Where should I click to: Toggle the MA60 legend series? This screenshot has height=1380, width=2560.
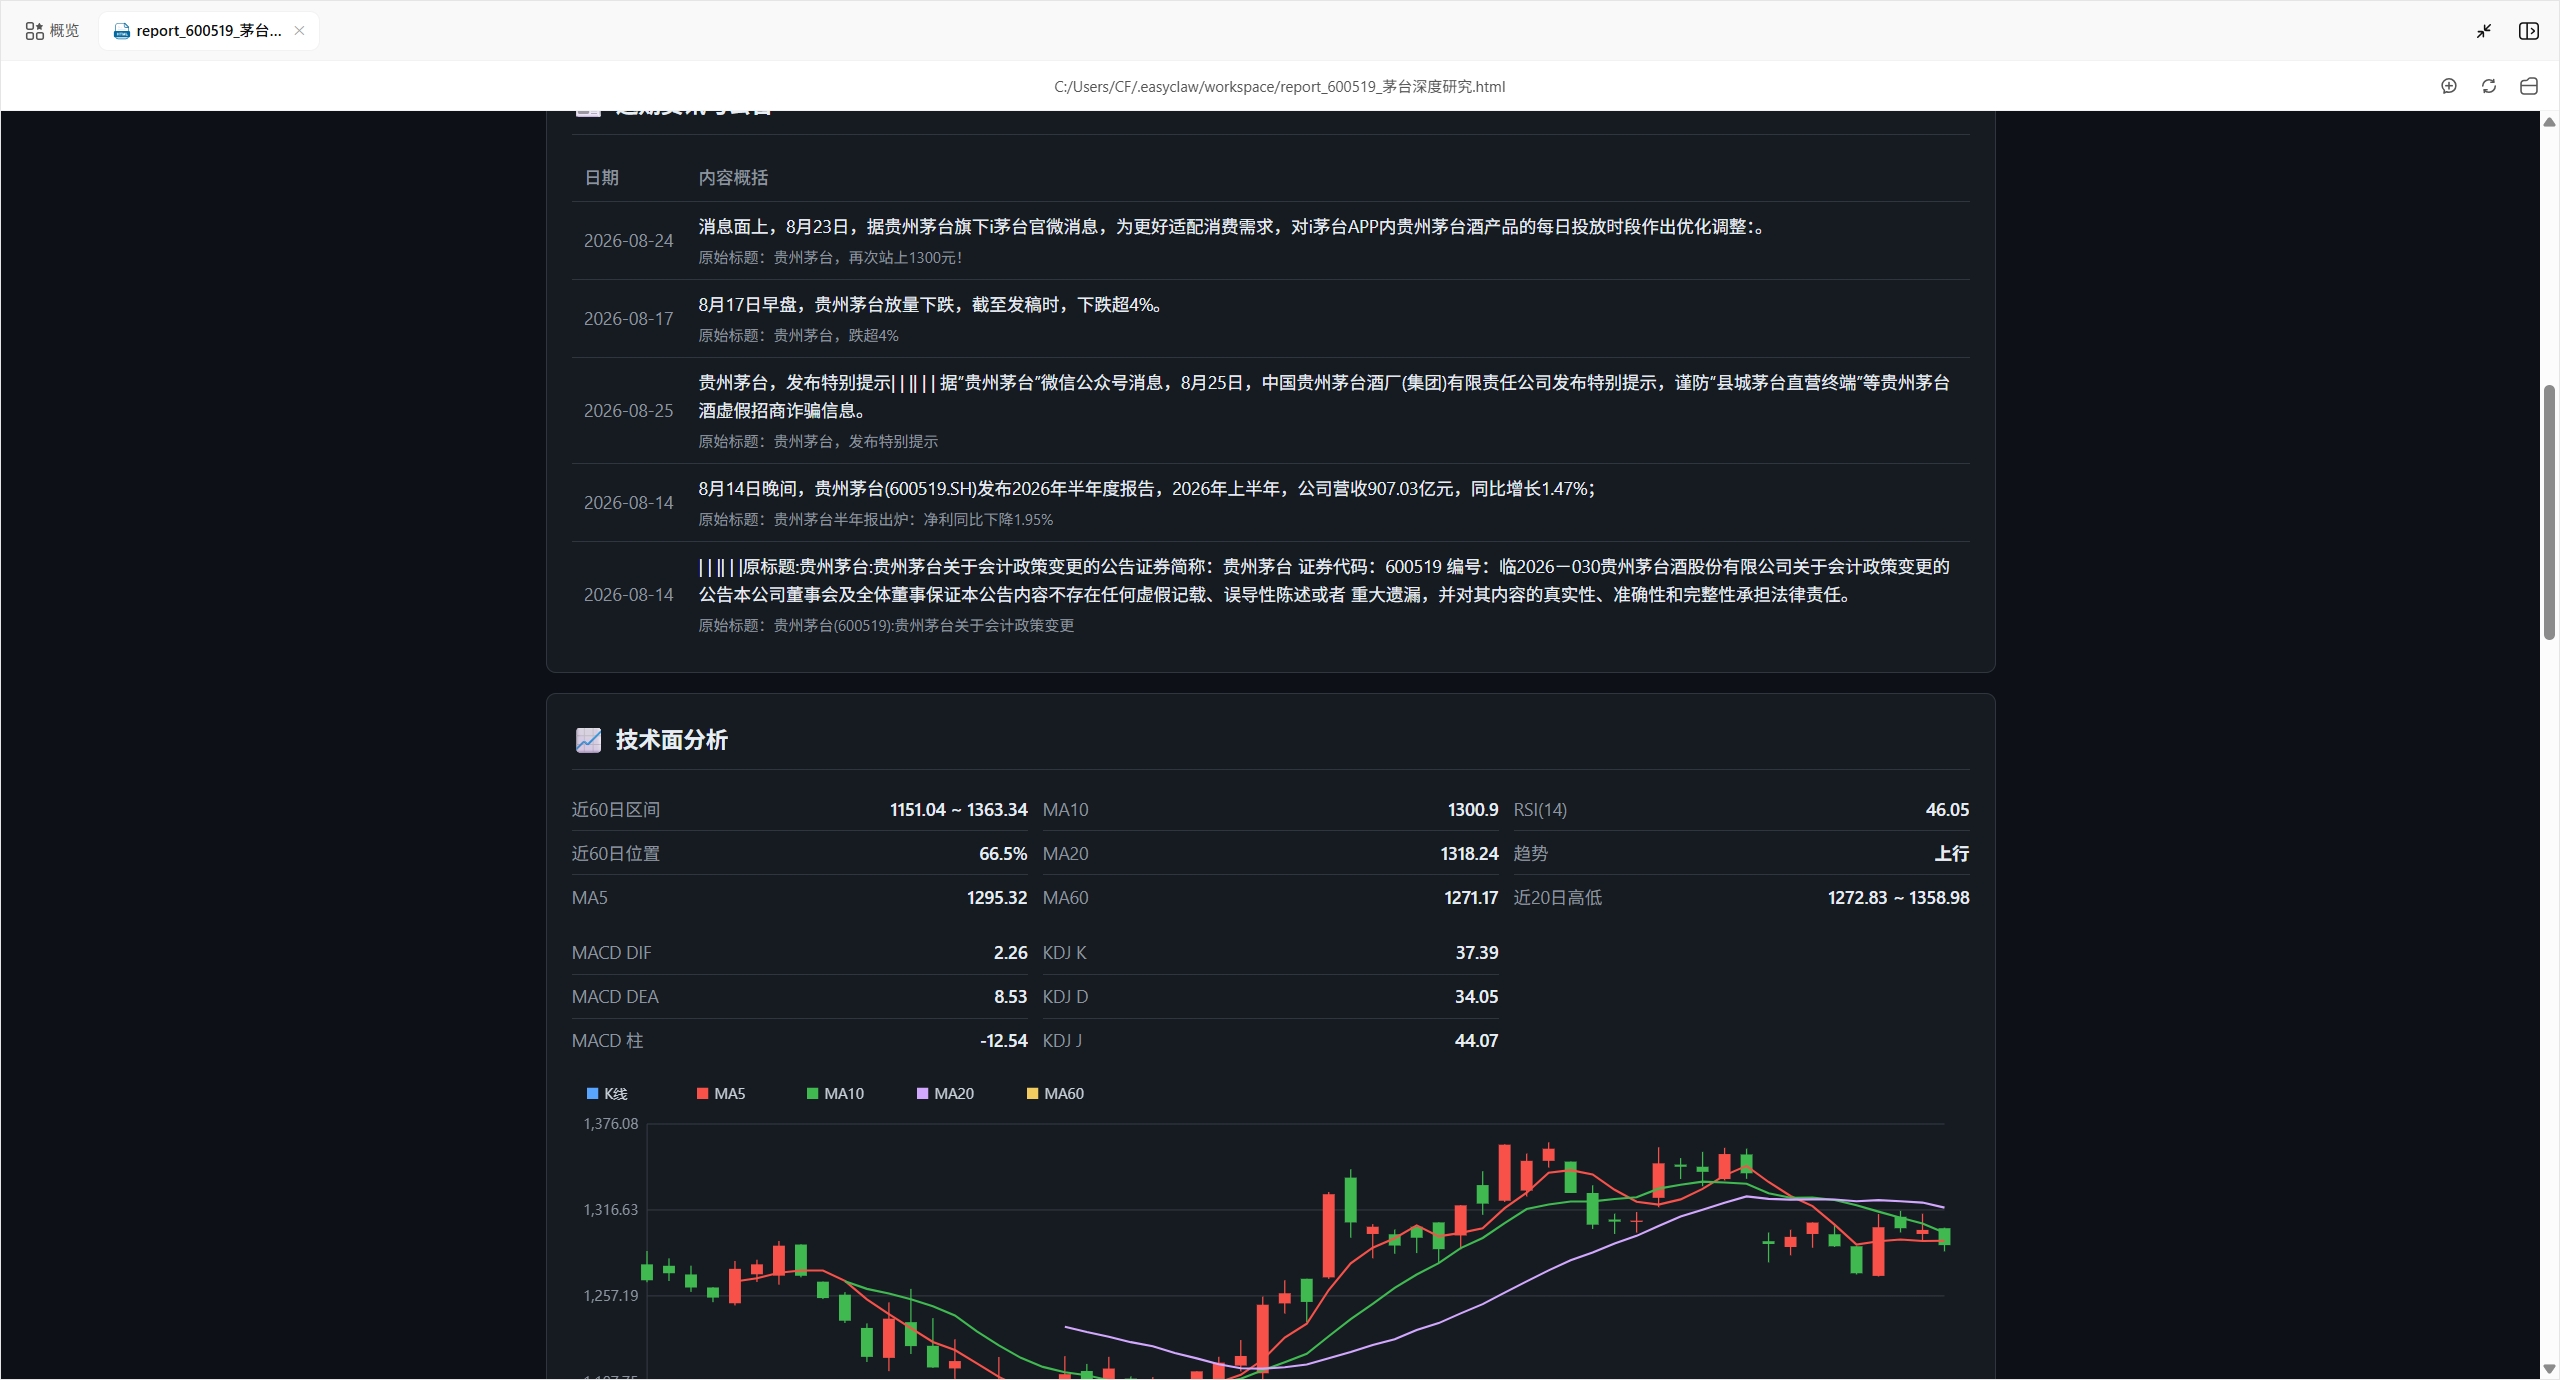1055,1094
